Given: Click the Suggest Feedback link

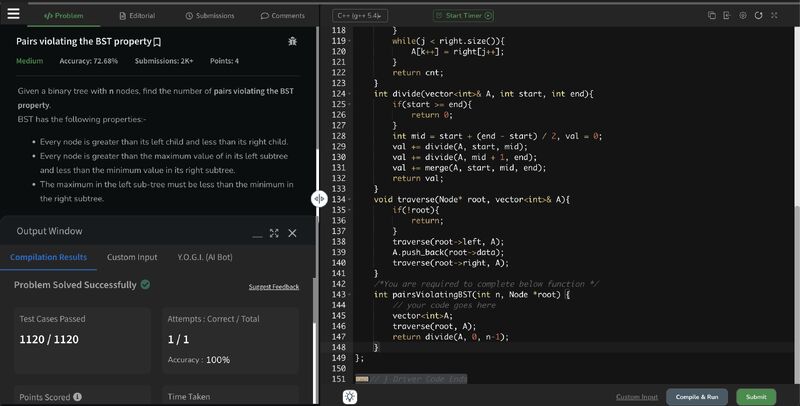Looking at the screenshot, I should click(x=274, y=287).
